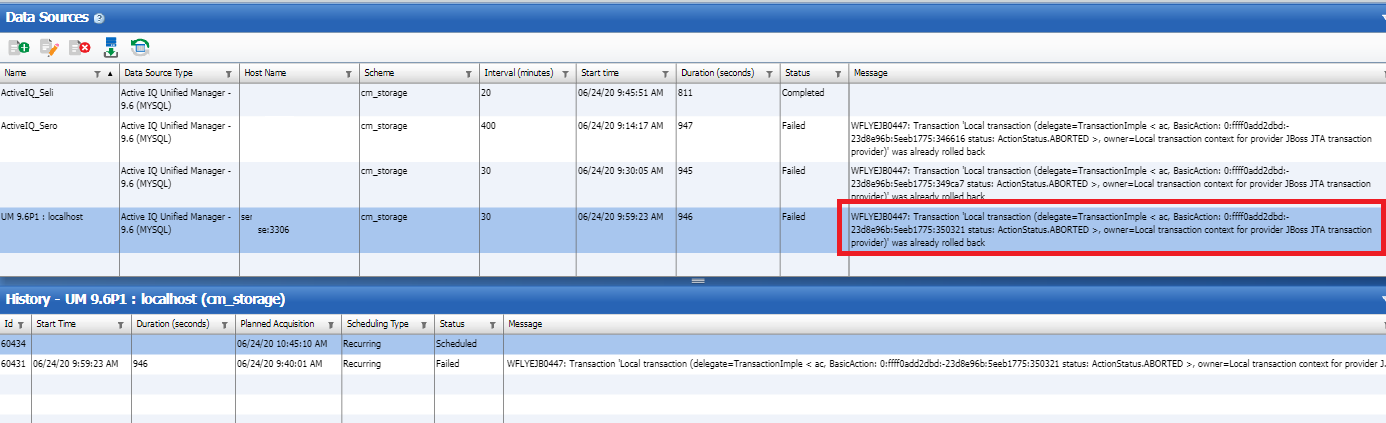The image size is (1386, 423).
Task: Filter the Planned Acquisition history column
Action: [x=329, y=325]
